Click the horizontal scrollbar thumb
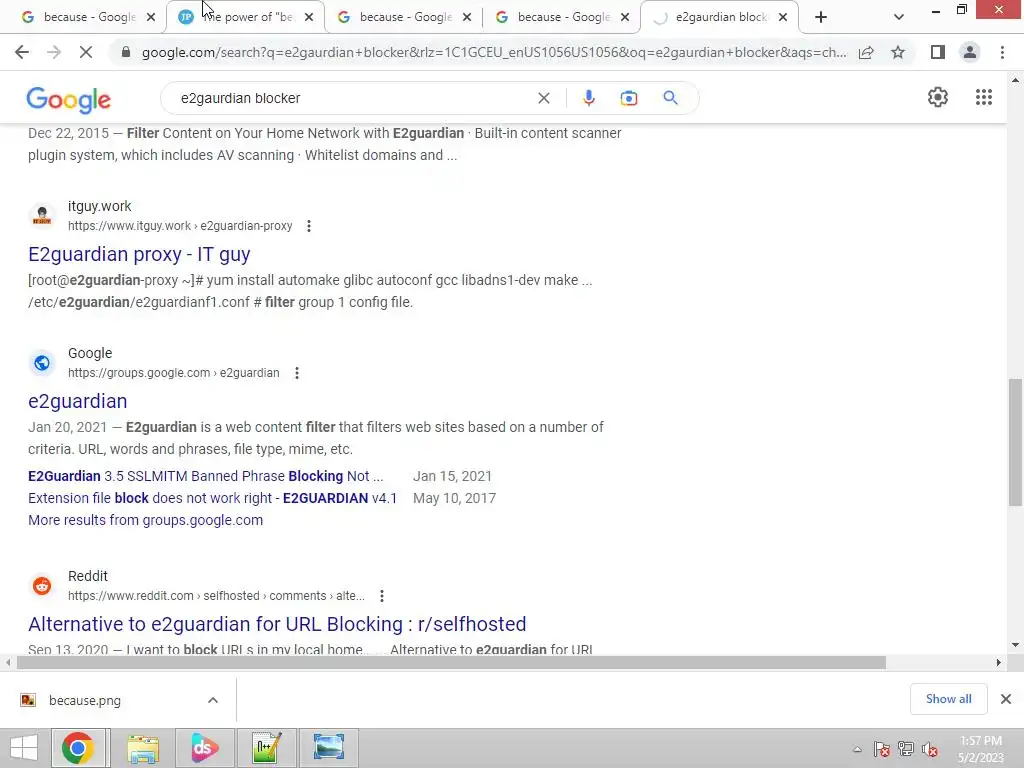This screenshot has height=768, width=1024. (451, 663)
